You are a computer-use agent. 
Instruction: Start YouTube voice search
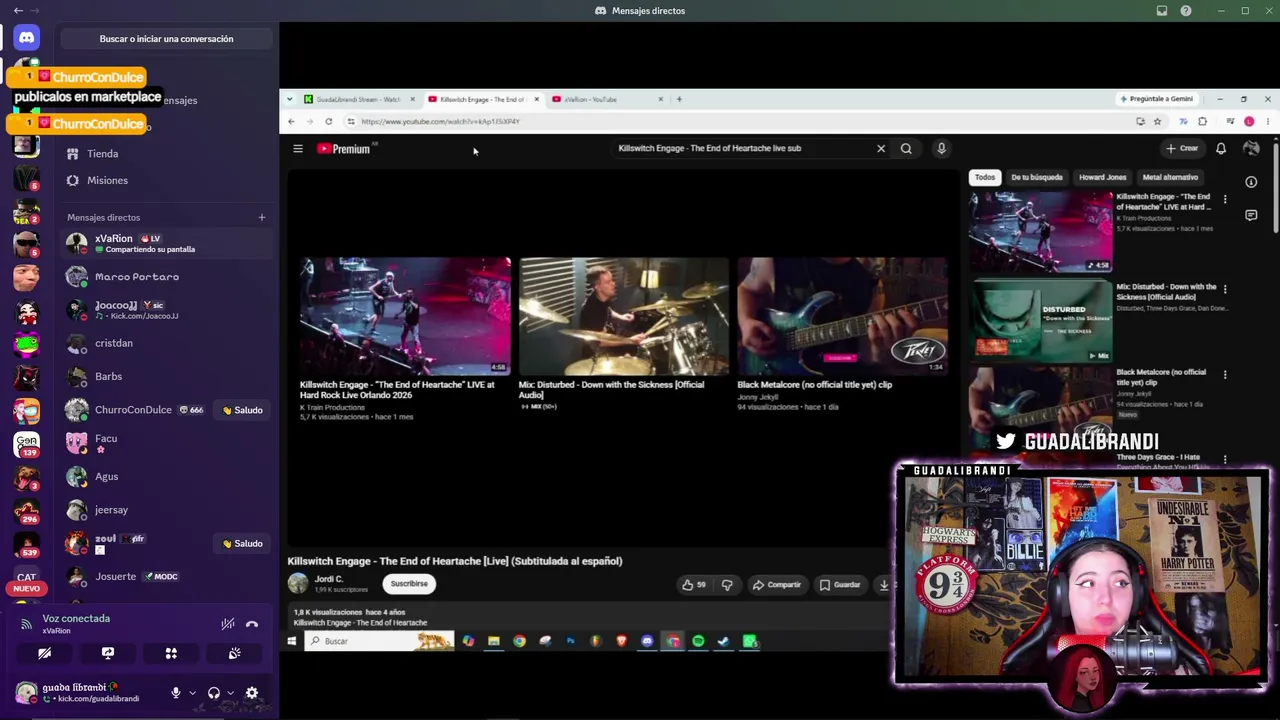tap(941, 148)
